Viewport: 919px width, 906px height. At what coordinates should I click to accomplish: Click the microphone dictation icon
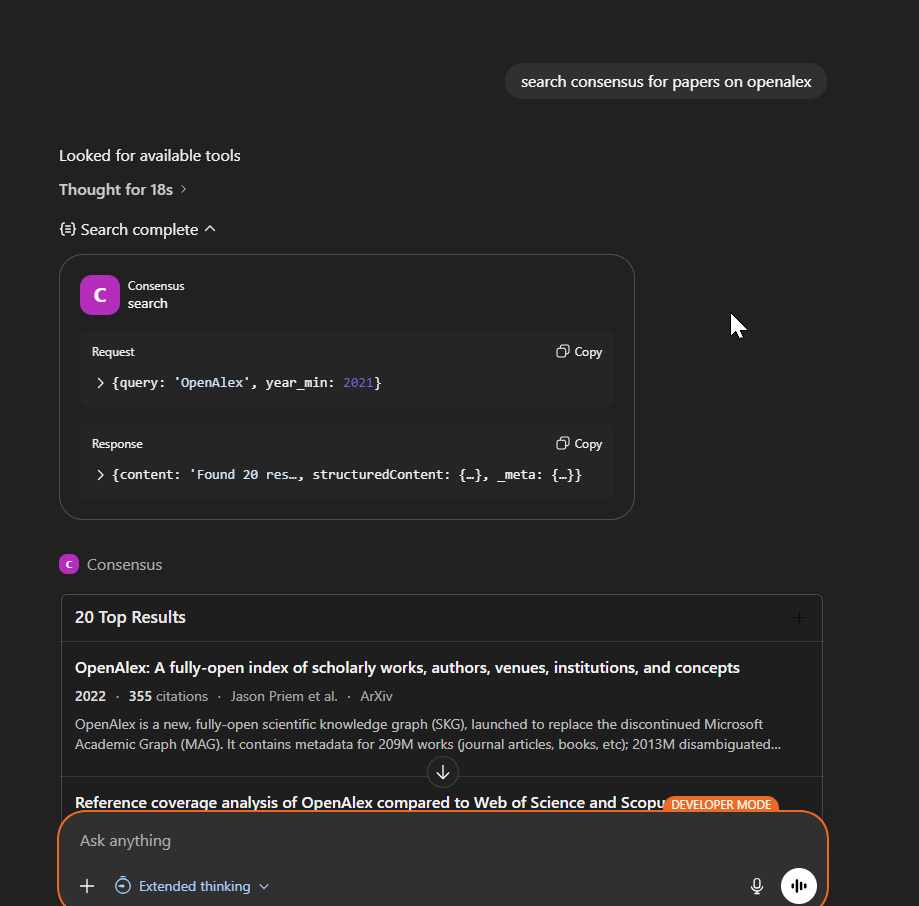(x=757, y=886)
